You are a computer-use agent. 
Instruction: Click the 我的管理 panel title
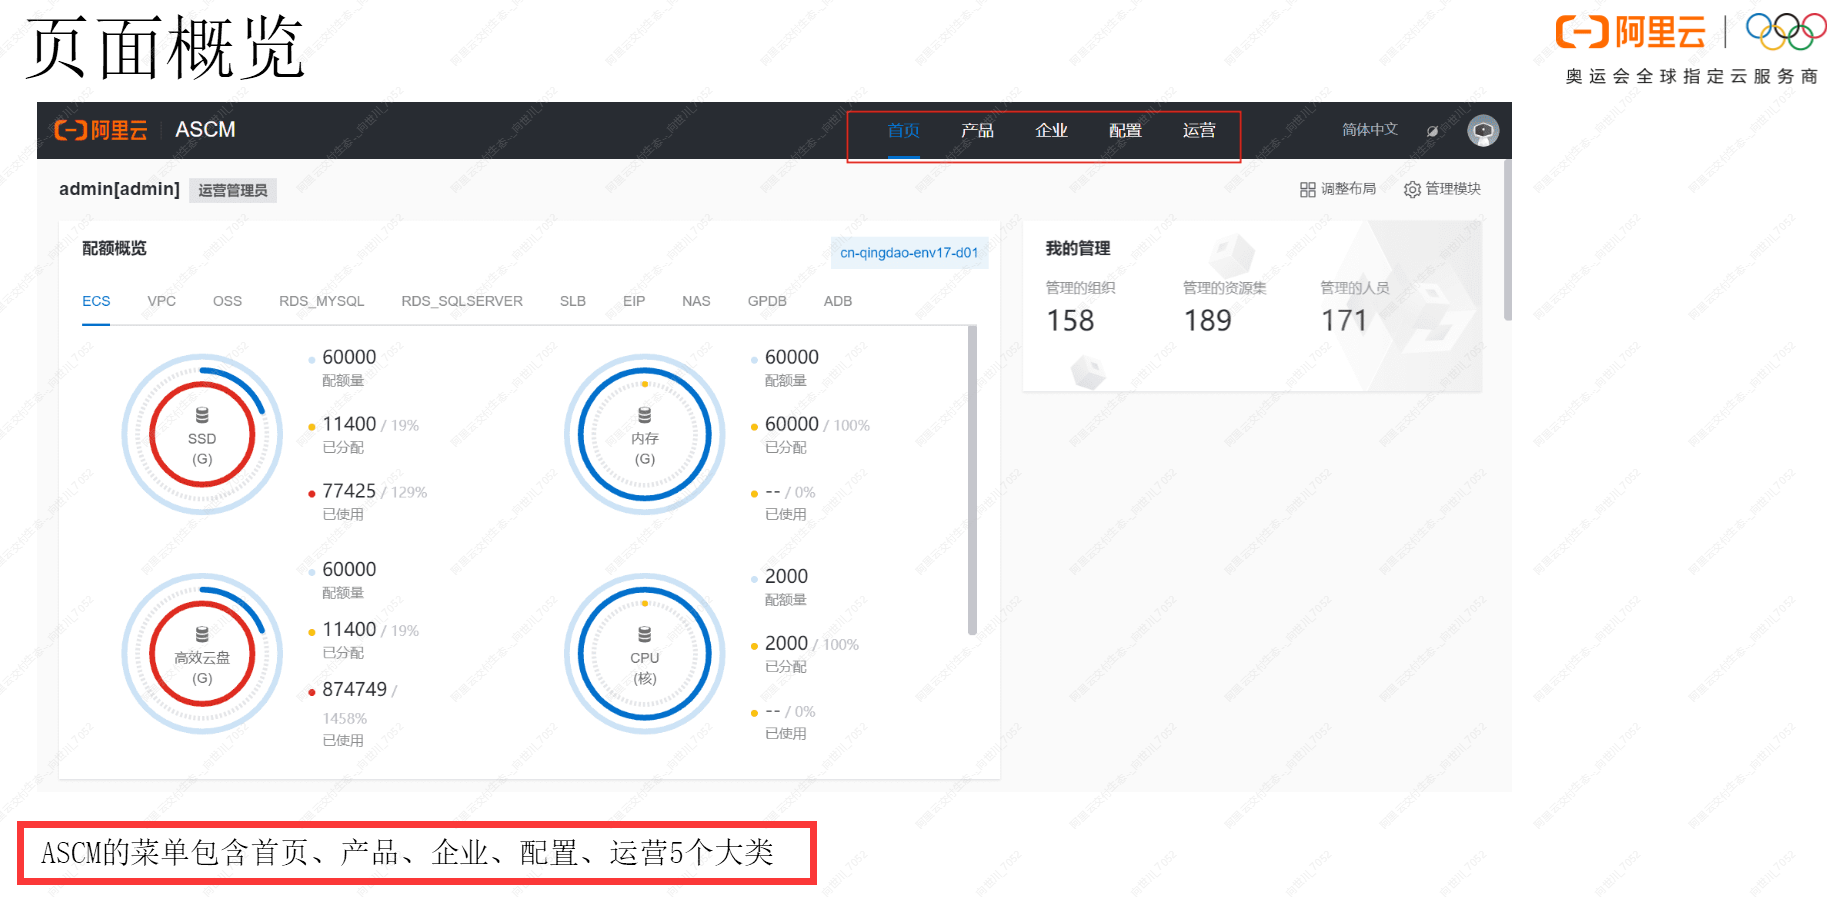(x=1078, y=248)
